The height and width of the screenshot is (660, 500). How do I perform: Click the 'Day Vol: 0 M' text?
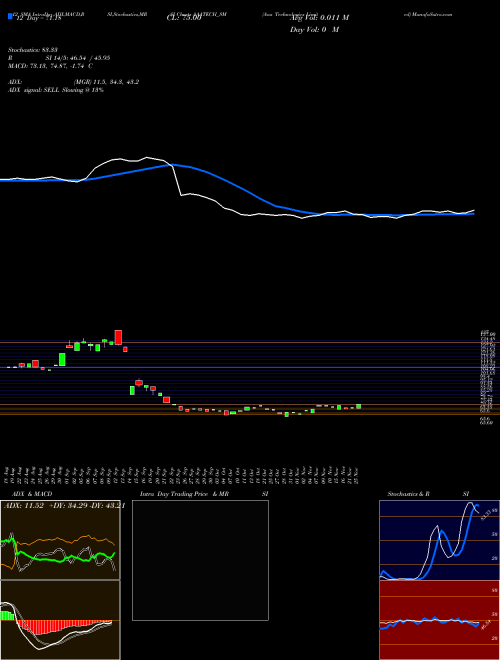(314, 30)
